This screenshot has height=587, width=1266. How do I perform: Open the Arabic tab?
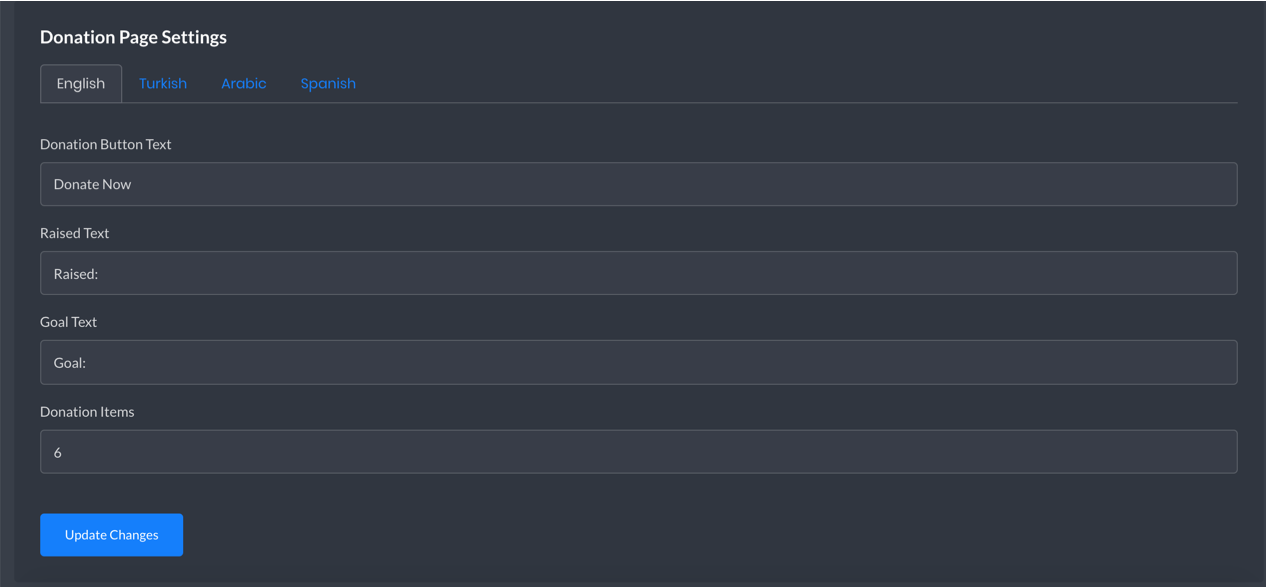coord(243,83)
